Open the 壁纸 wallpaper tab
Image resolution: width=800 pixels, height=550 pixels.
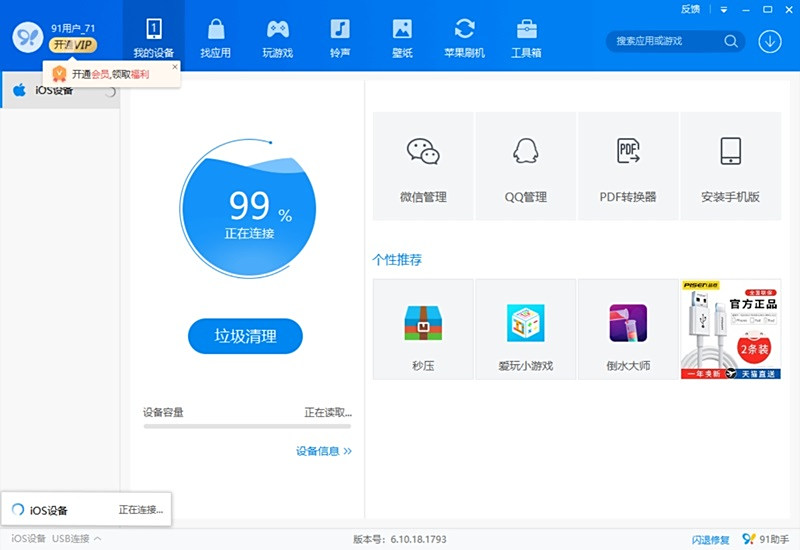tap(402, 36)
